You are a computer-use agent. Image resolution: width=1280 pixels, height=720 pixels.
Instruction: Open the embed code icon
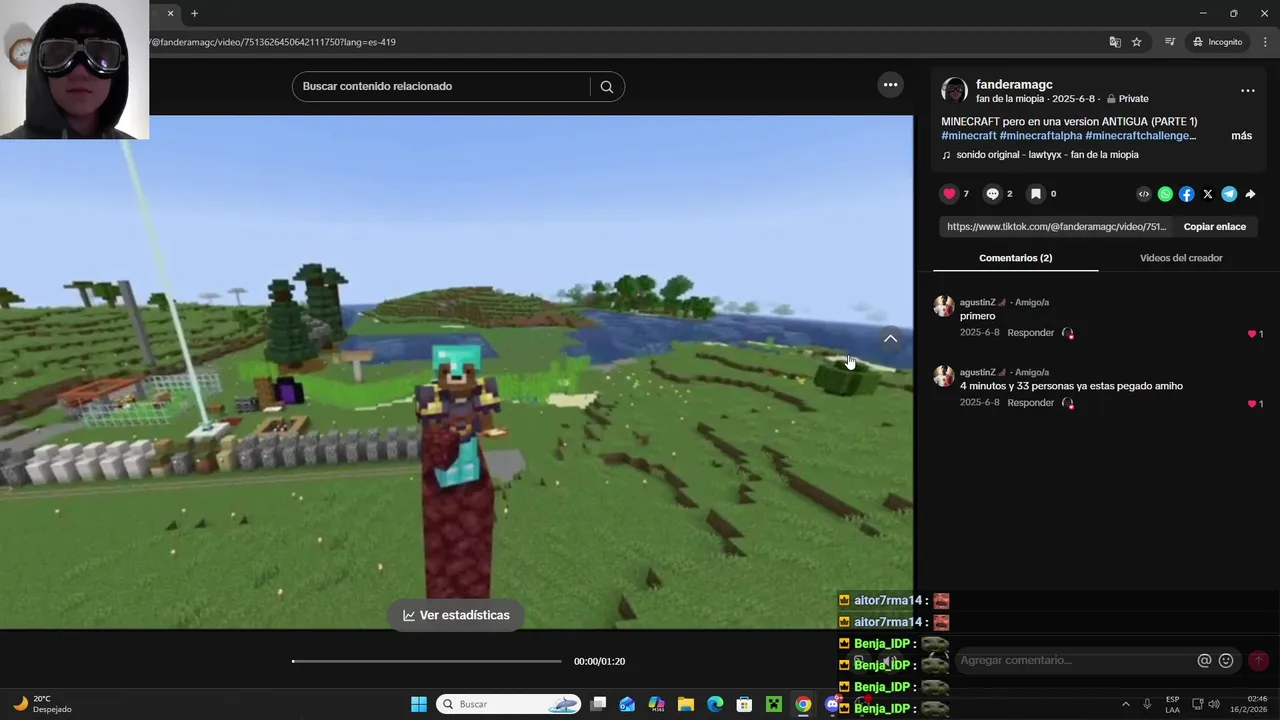coord(1144,194)
